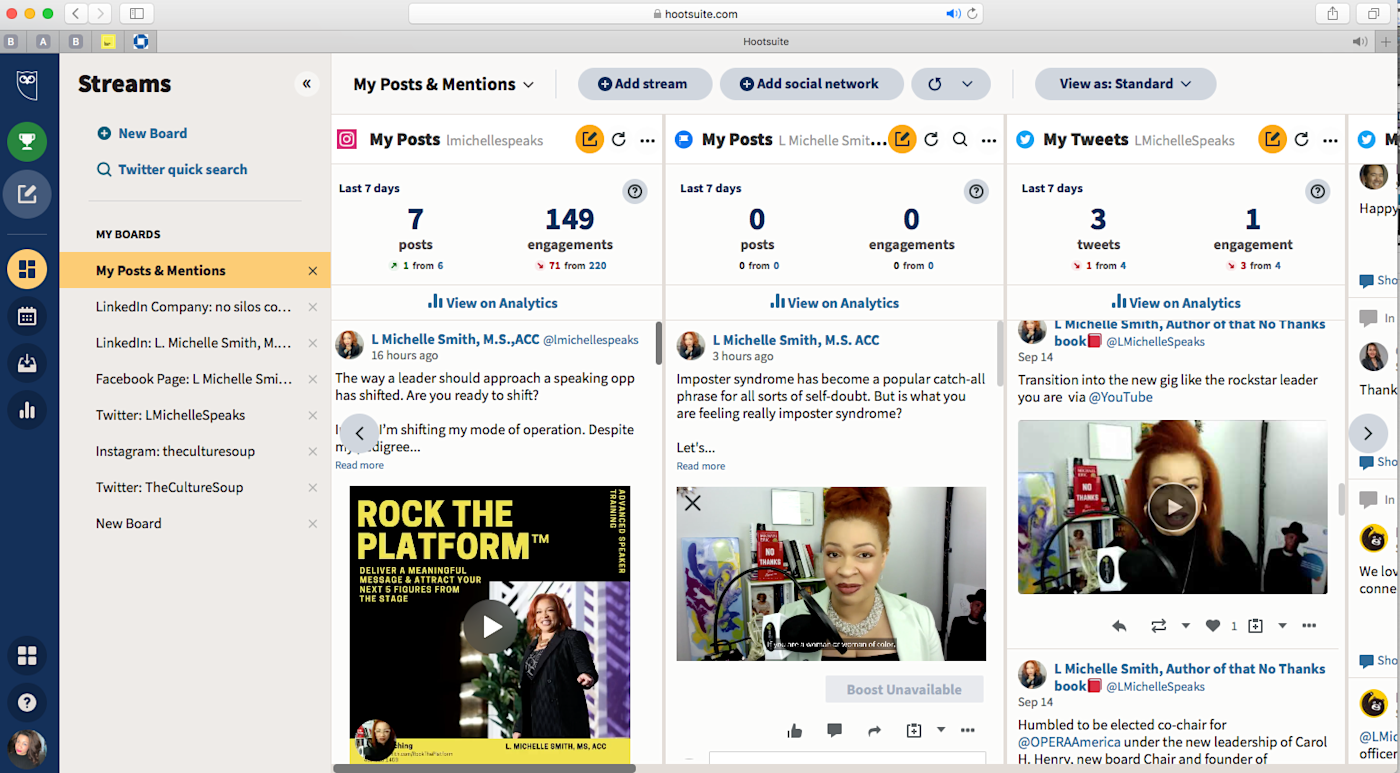Image resolution: width=1400 pixels, height=773 pixels.
Task: Refresh the Facebook My Posts stream
Action: [931, 140]
